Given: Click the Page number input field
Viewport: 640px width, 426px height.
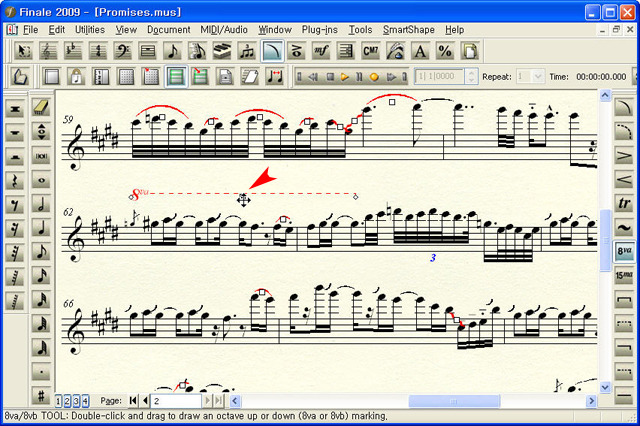Looking at the screenshot, I should (176, 401).
